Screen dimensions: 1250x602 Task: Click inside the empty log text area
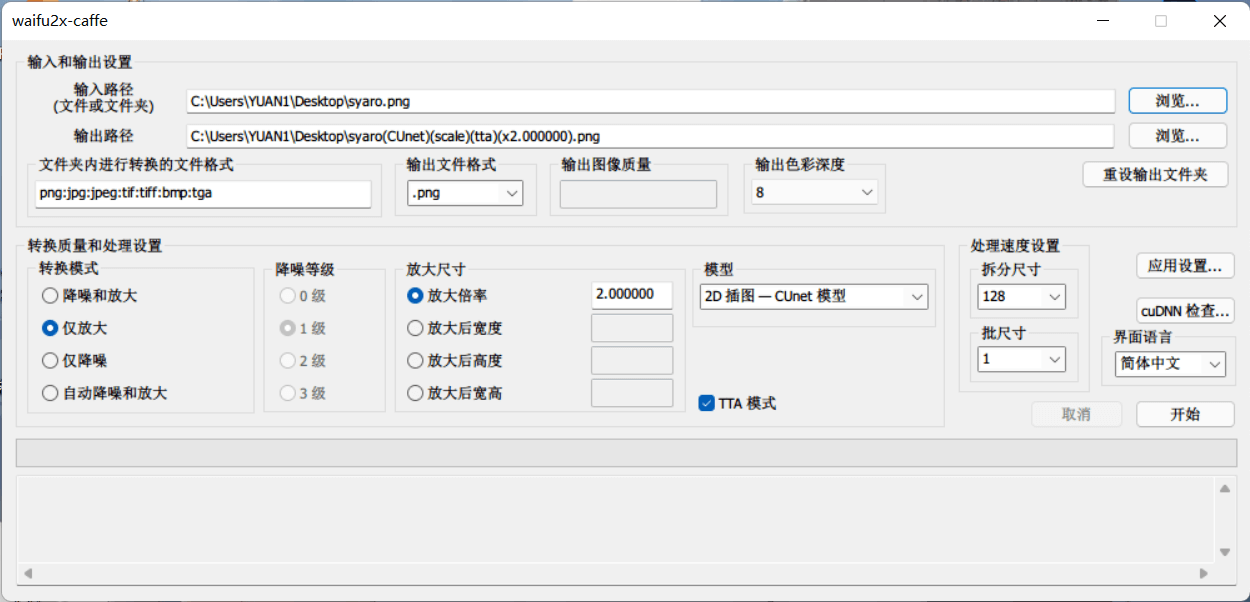click(x=615, y=519)
